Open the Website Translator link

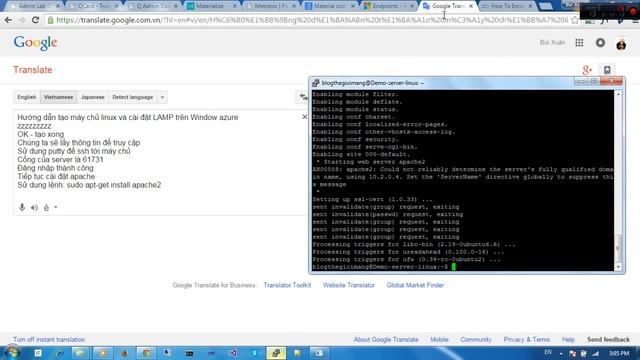click(x=349, y=285)
